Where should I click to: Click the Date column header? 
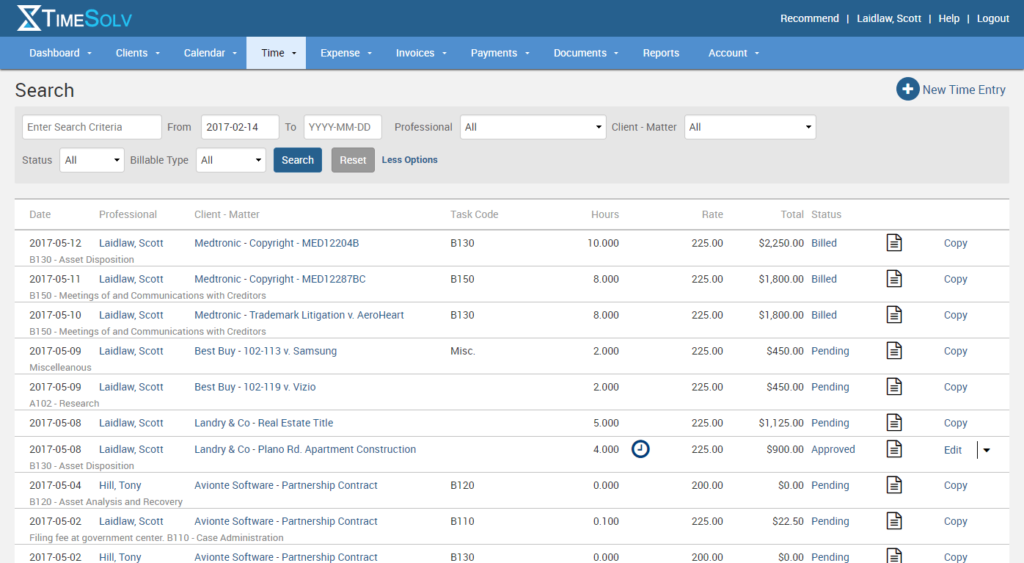click(x=40, y=214)
